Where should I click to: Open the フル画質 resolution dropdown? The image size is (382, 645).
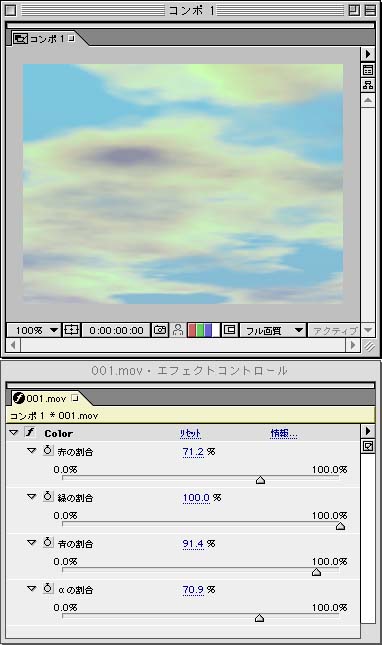pyautogui.click(x=273, y=330)
